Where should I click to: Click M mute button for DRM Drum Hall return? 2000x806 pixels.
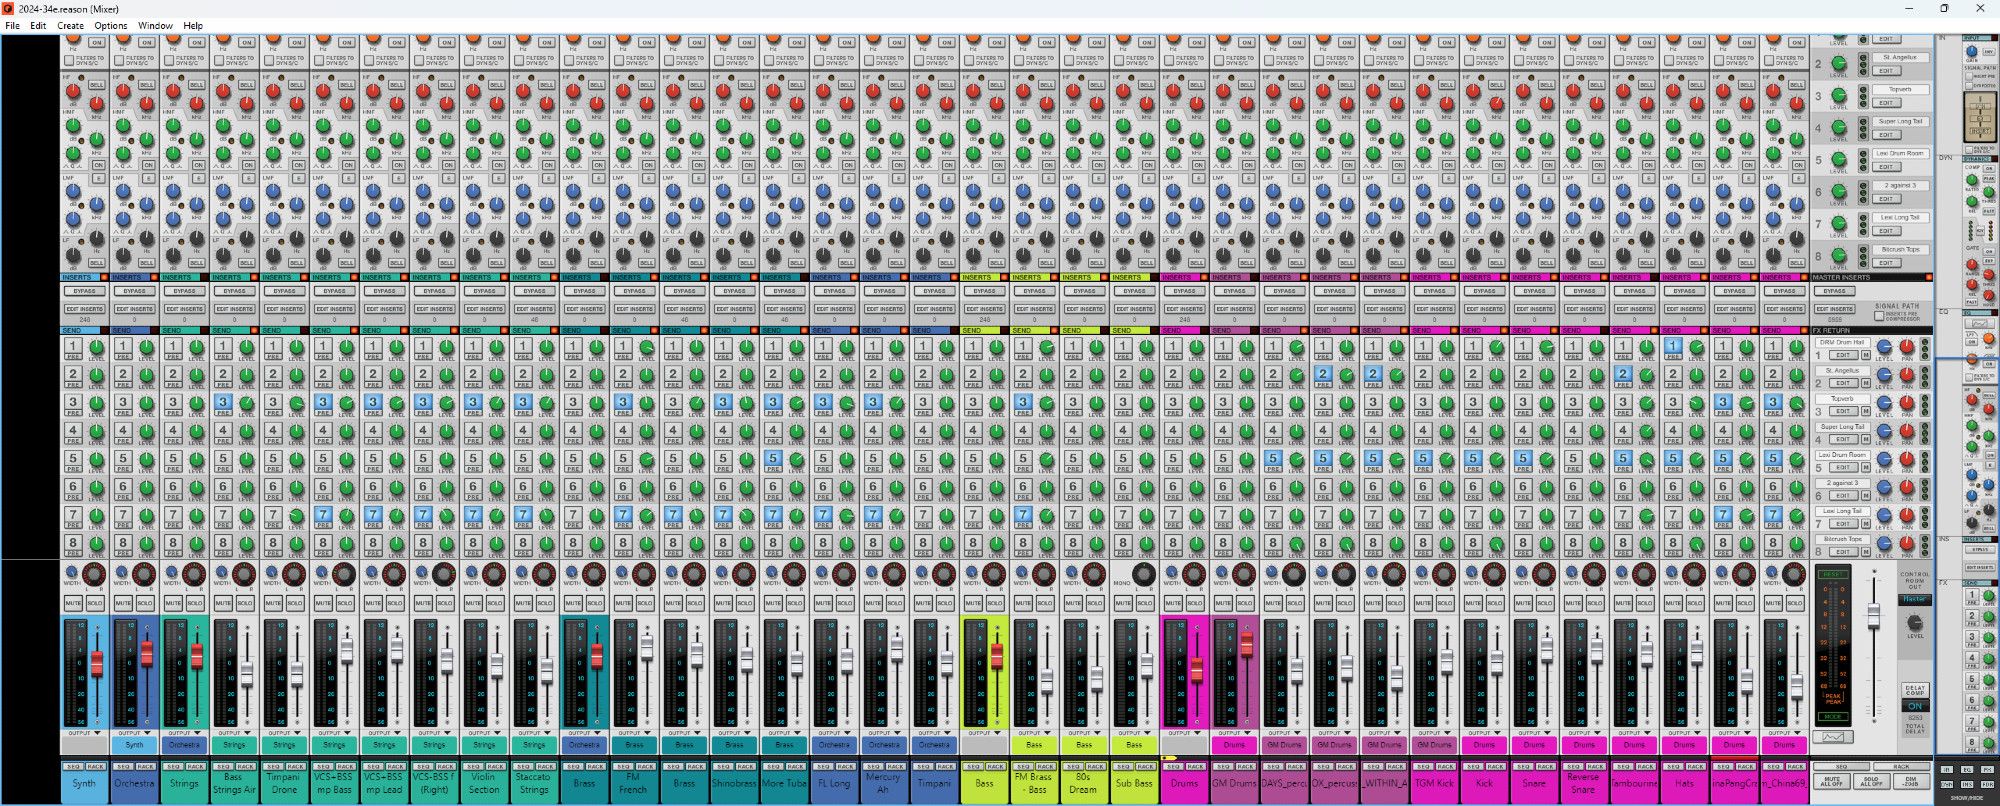point(1866,355)
